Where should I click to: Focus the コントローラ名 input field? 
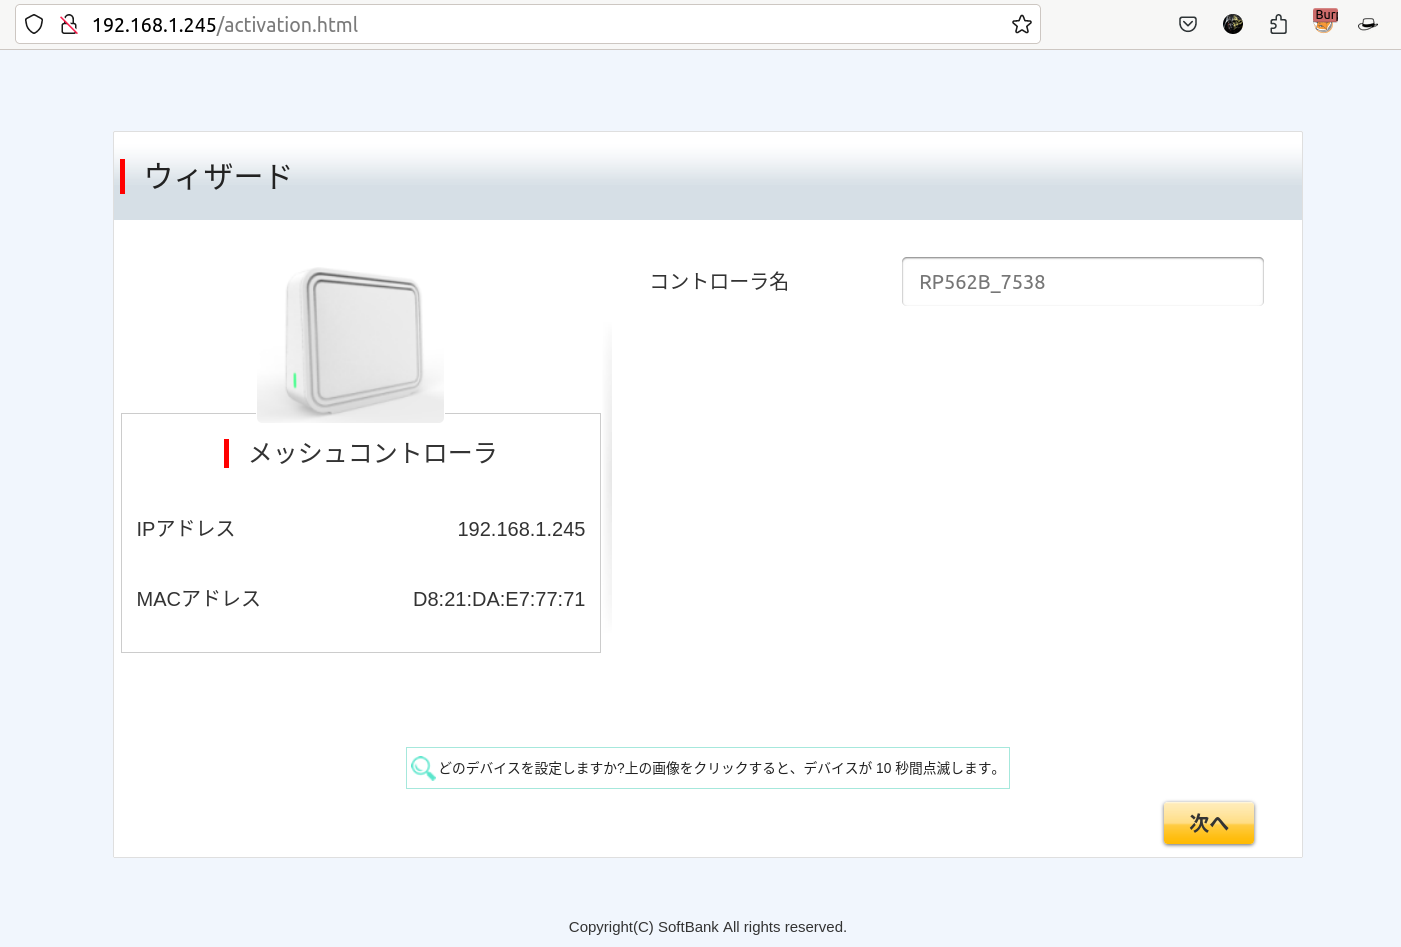(1082, 282)
